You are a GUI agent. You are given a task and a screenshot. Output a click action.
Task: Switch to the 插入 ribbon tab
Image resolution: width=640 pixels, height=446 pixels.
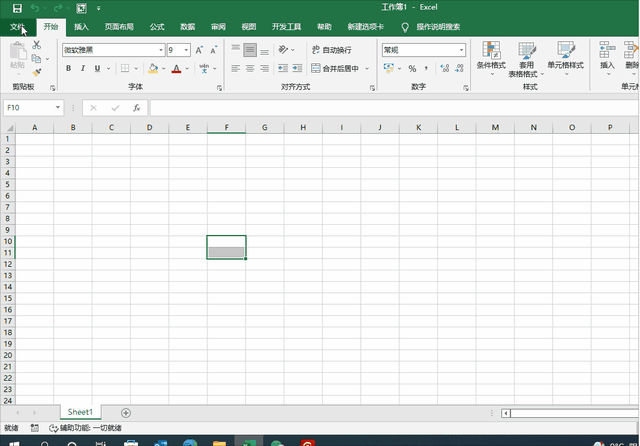81,27
